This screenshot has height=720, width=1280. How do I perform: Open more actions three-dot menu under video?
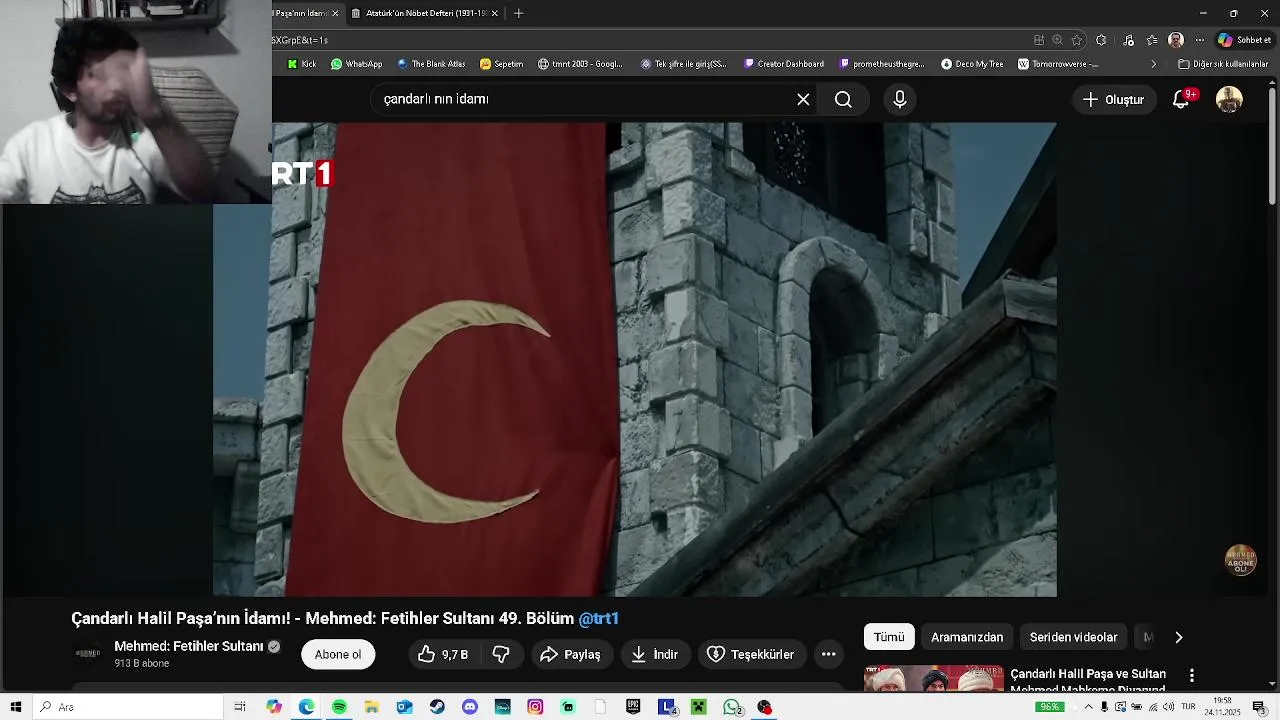pos(828,654)
